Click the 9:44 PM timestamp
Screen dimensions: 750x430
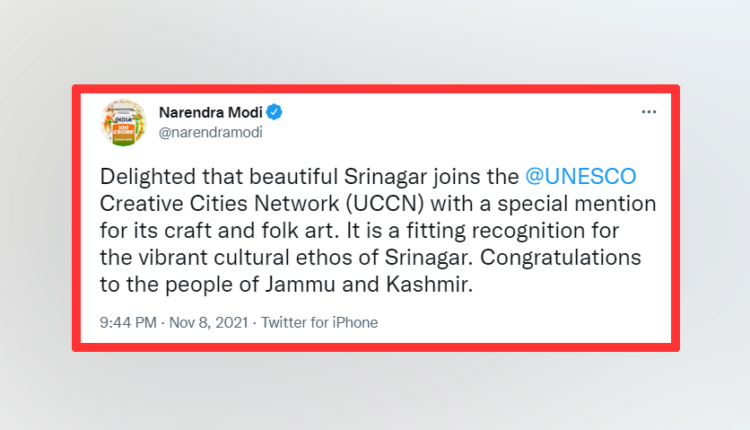(x=128, y=323)
